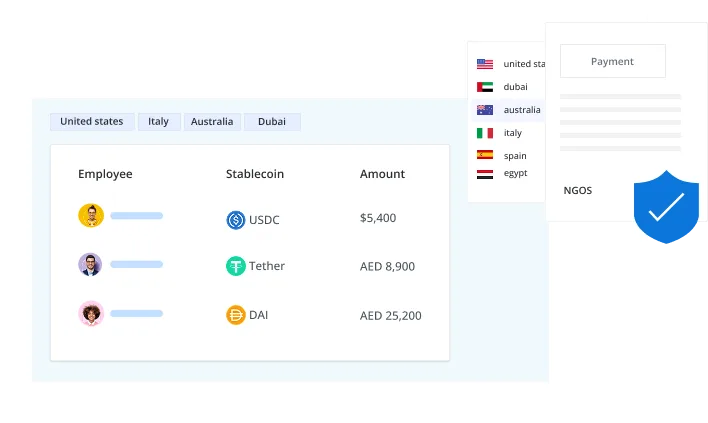Click the name placeholder bar in Tether row
708x423 pixels.
pos(137,265)
